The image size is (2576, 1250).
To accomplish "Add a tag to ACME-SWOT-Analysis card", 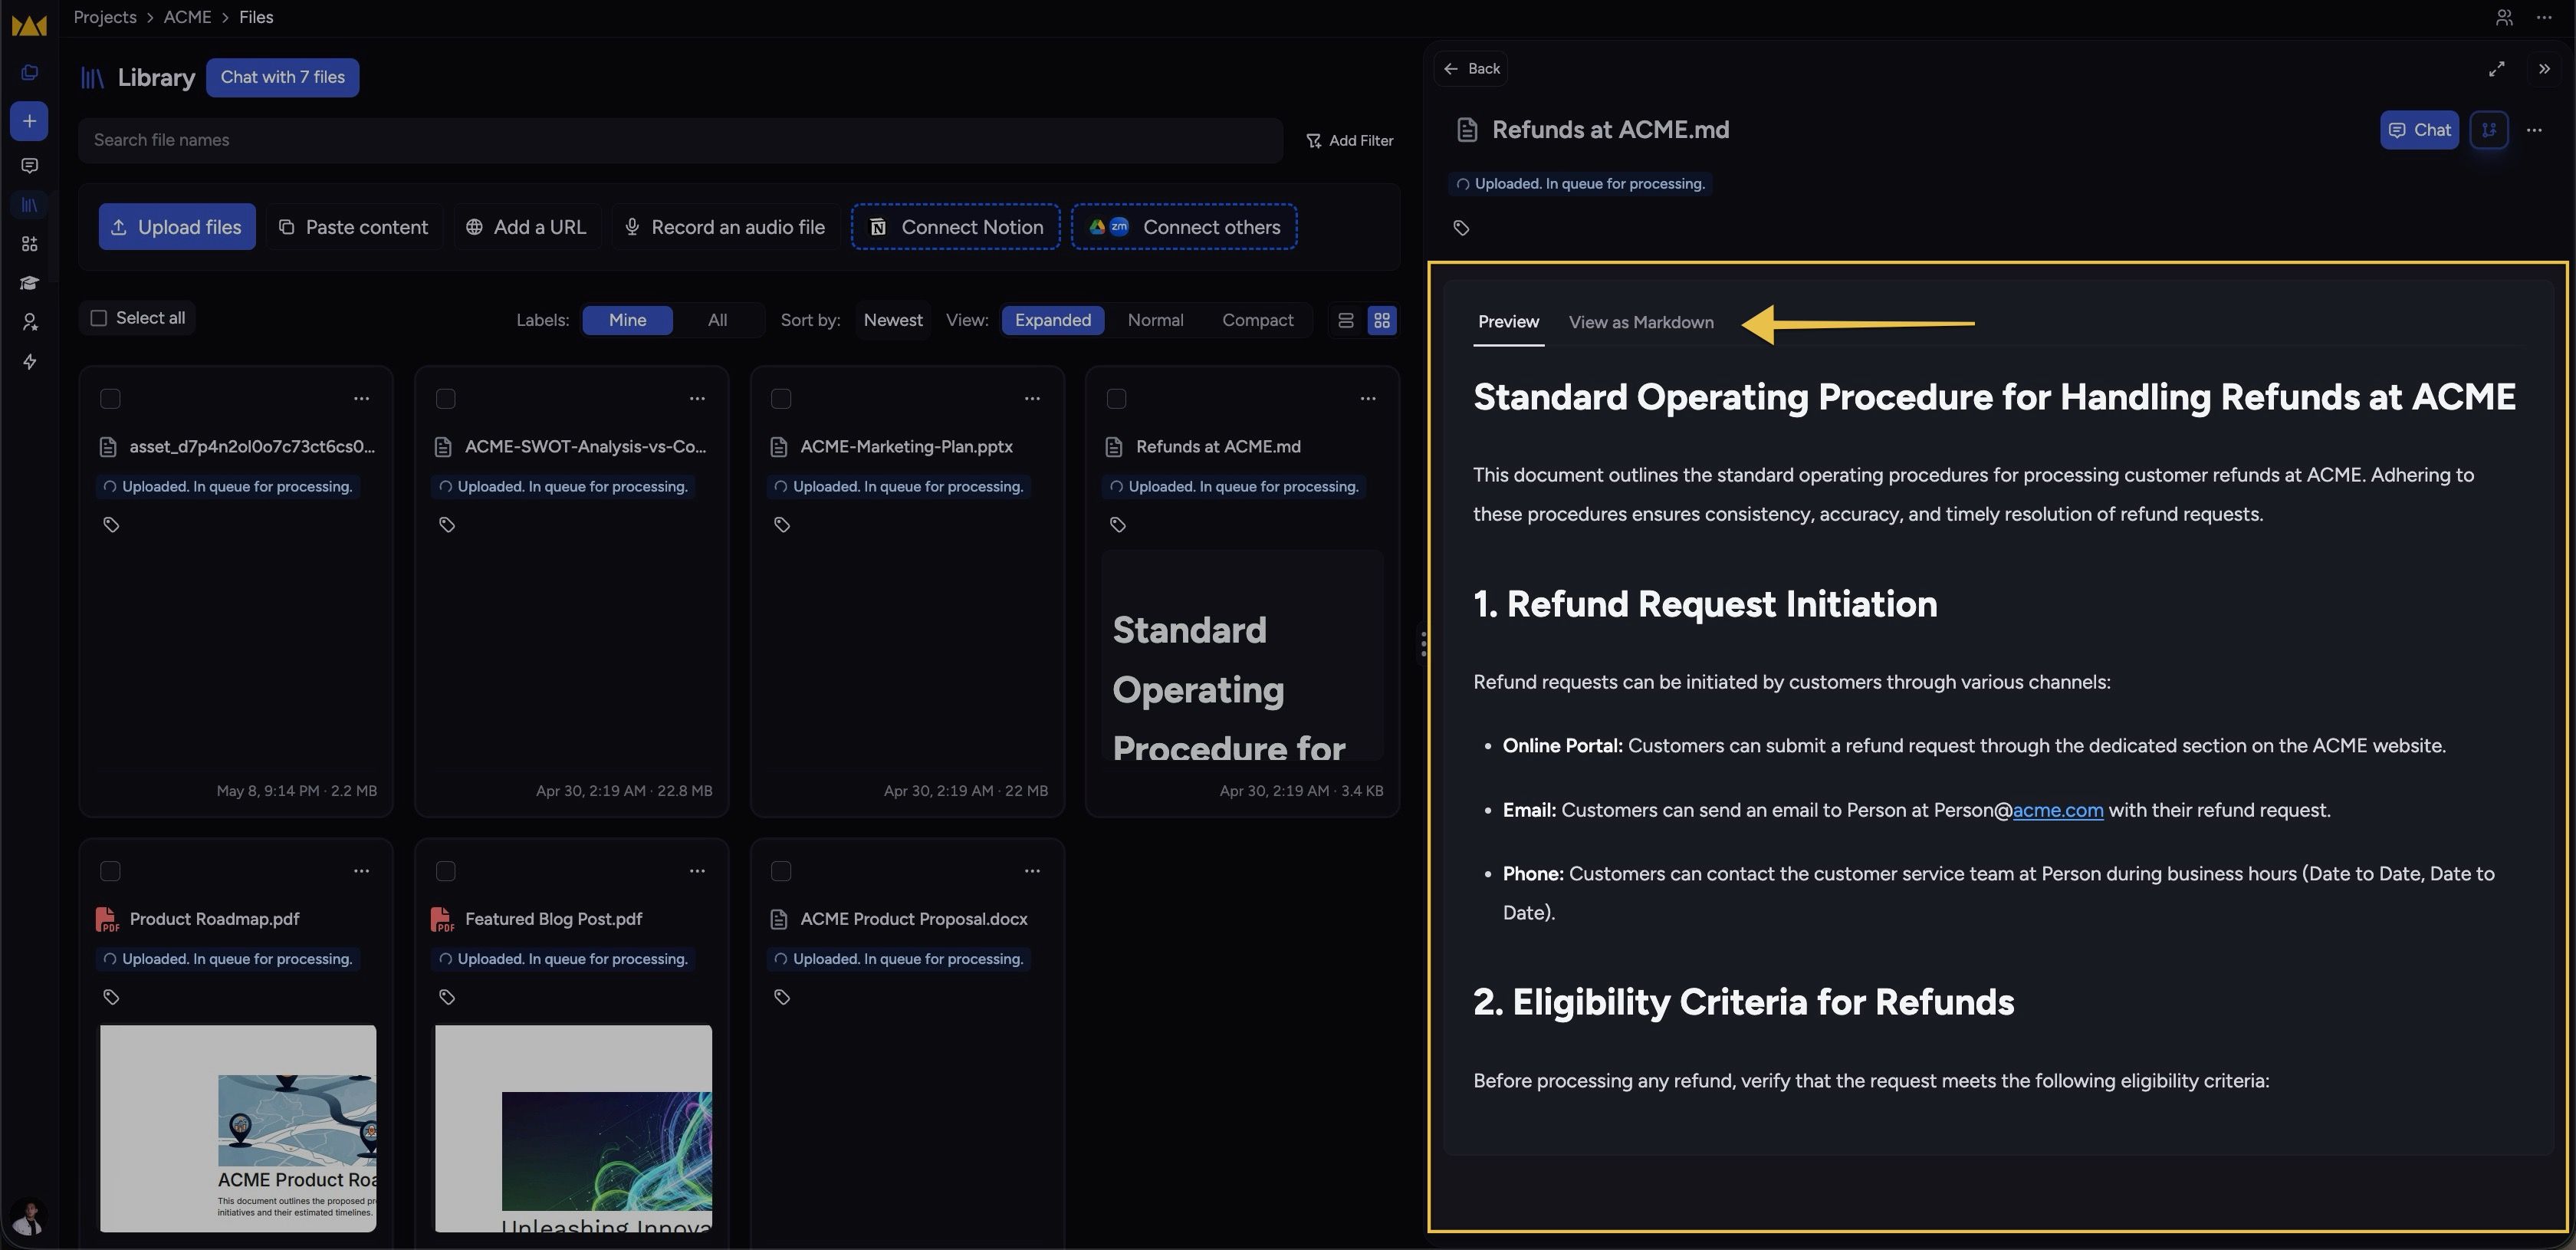I will click(447, 525).
